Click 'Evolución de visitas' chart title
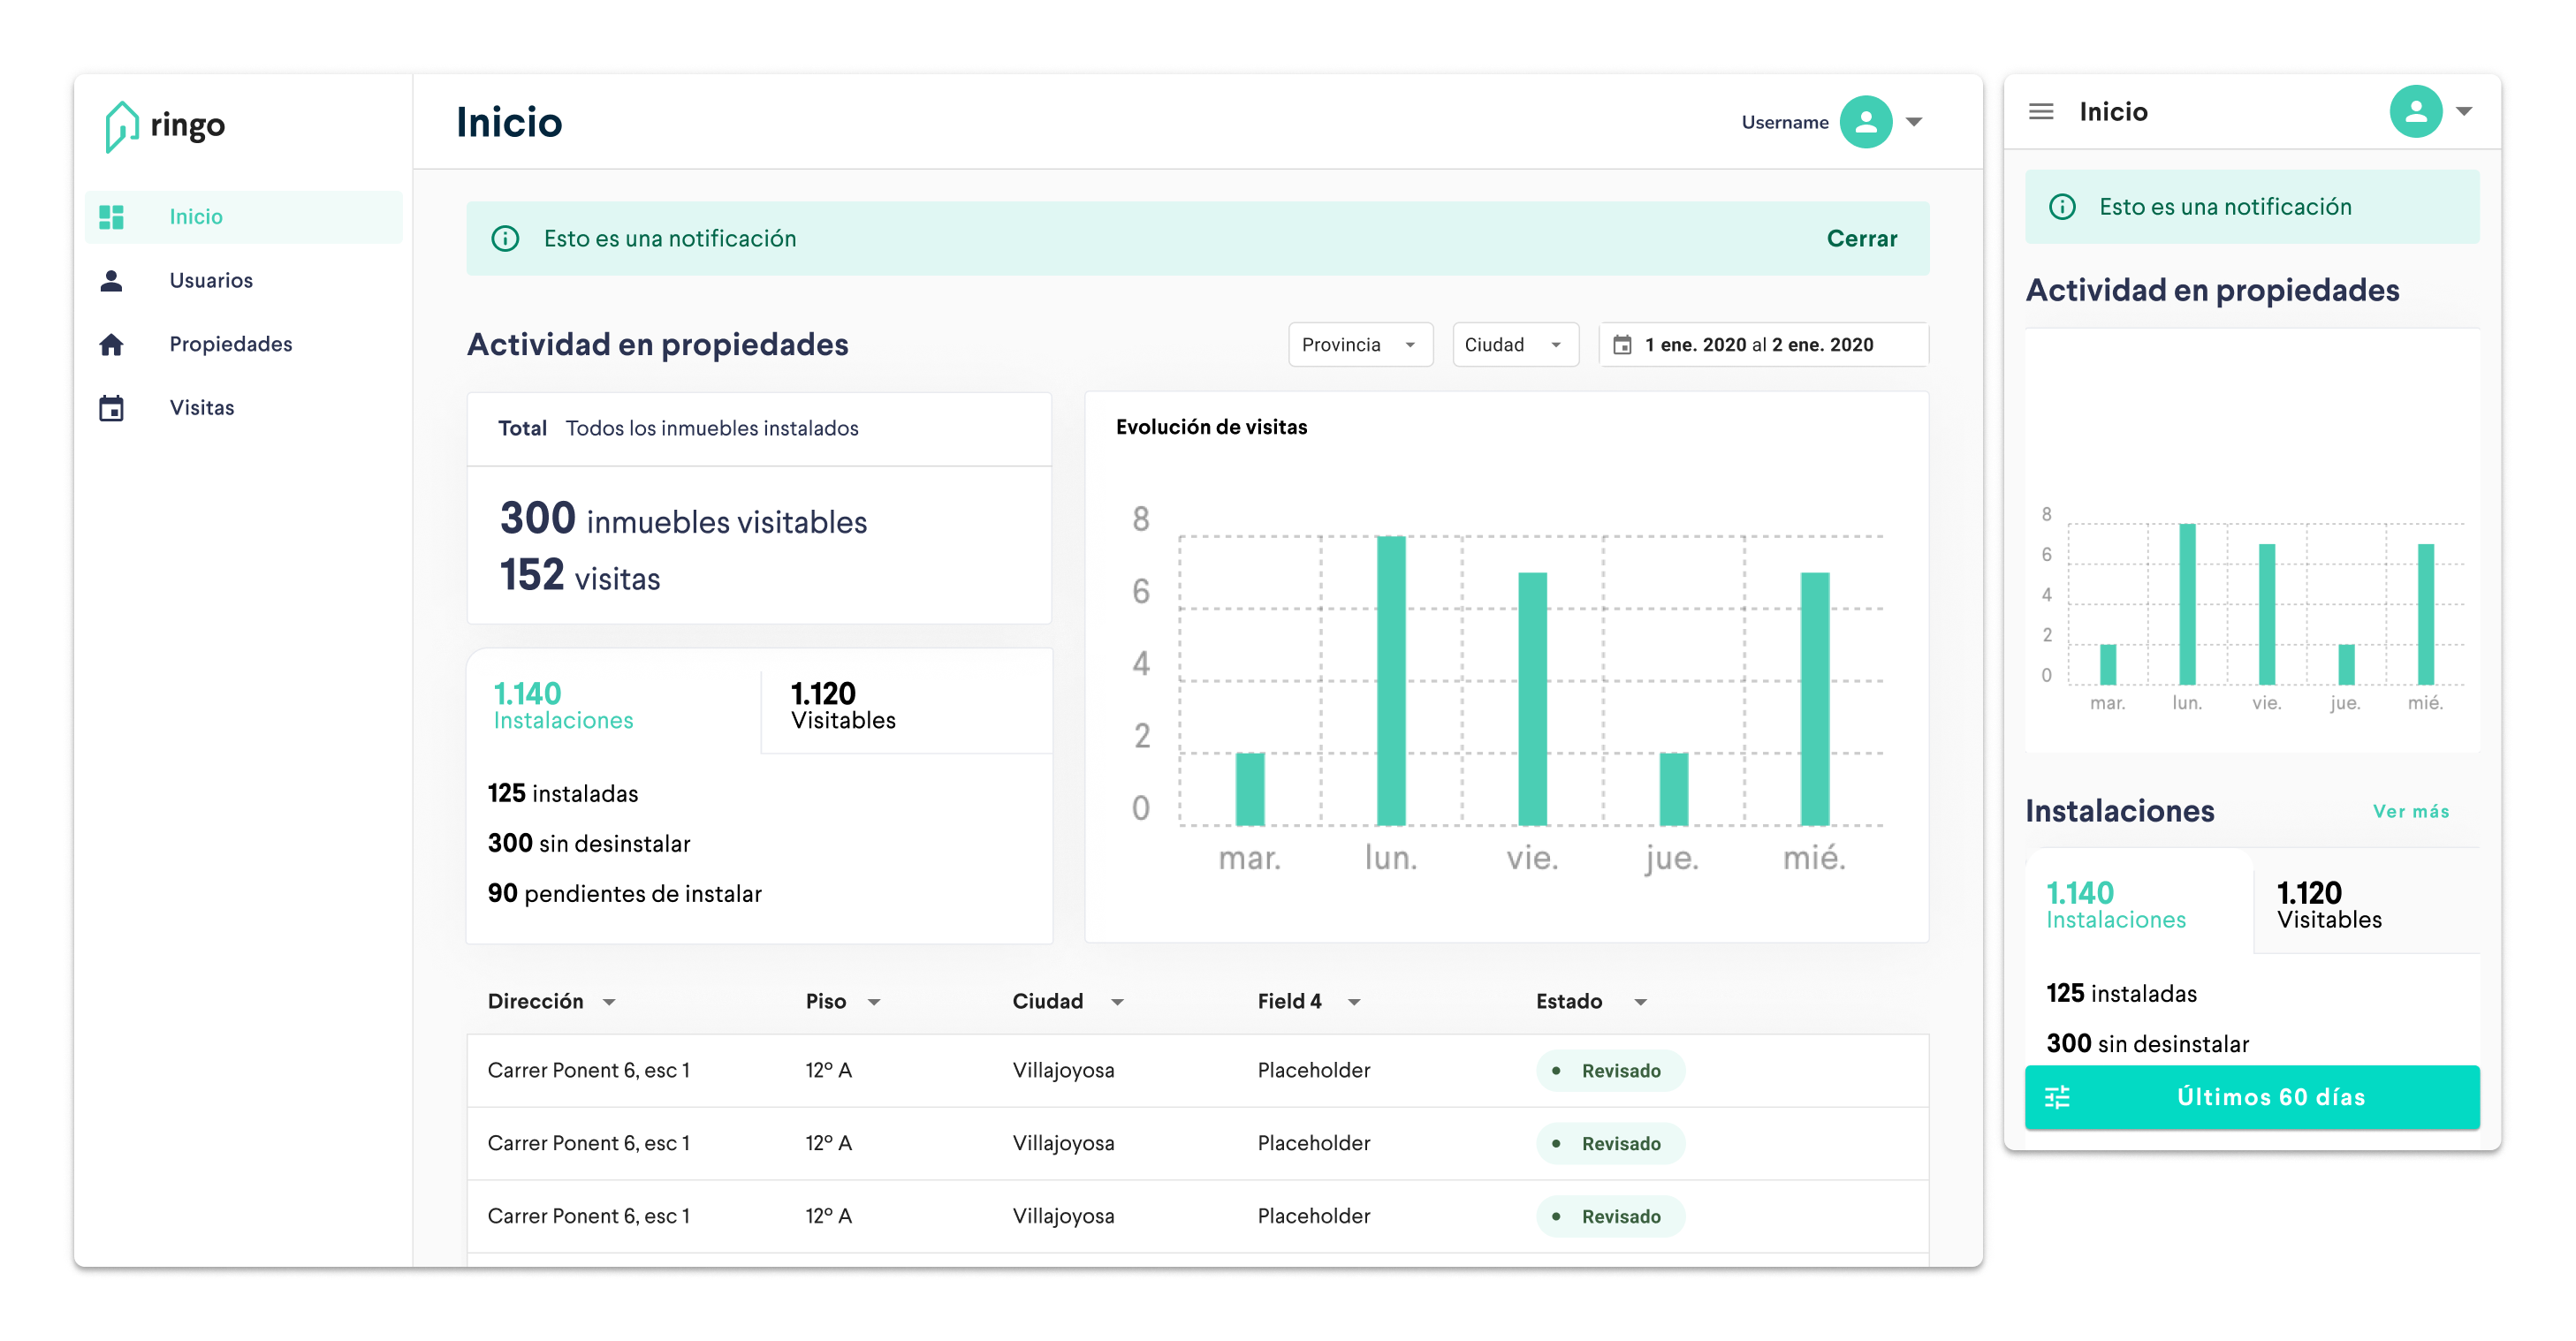This screenshot has width=2576, height=1341. 1211,428
